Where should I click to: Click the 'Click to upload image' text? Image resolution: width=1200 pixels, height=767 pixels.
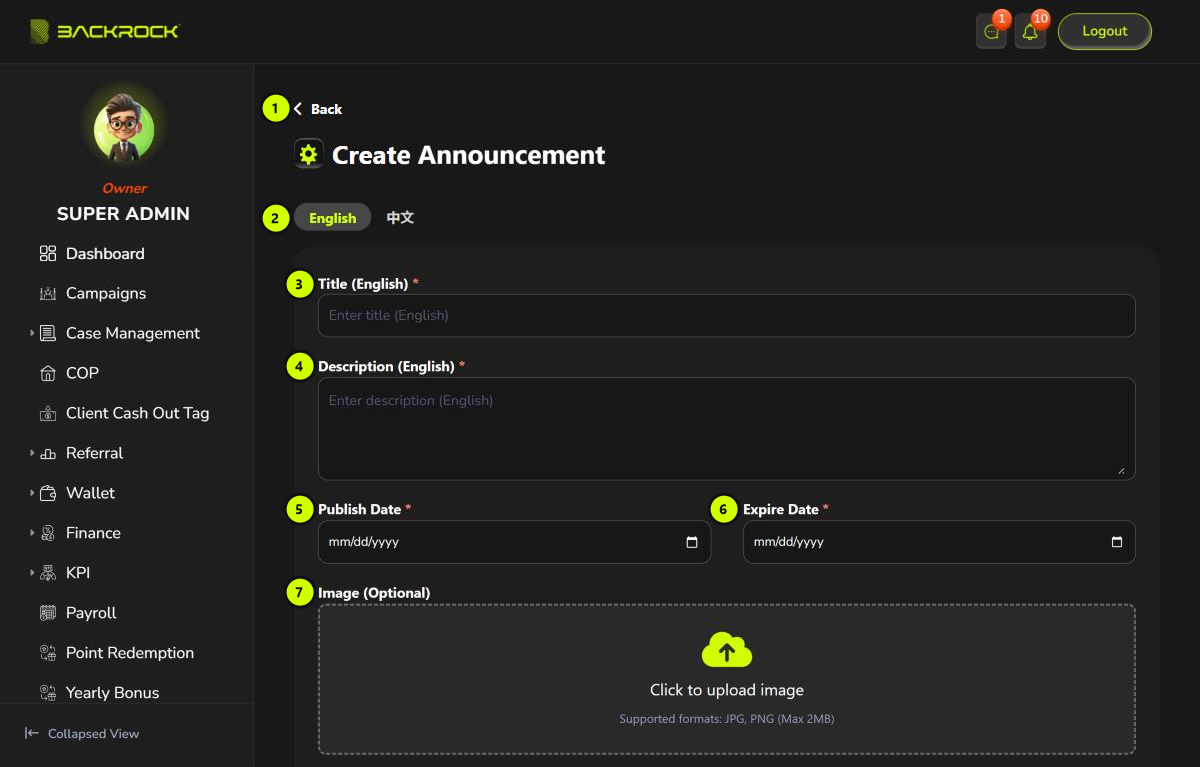pyautogui.click(x=727, y=690)
